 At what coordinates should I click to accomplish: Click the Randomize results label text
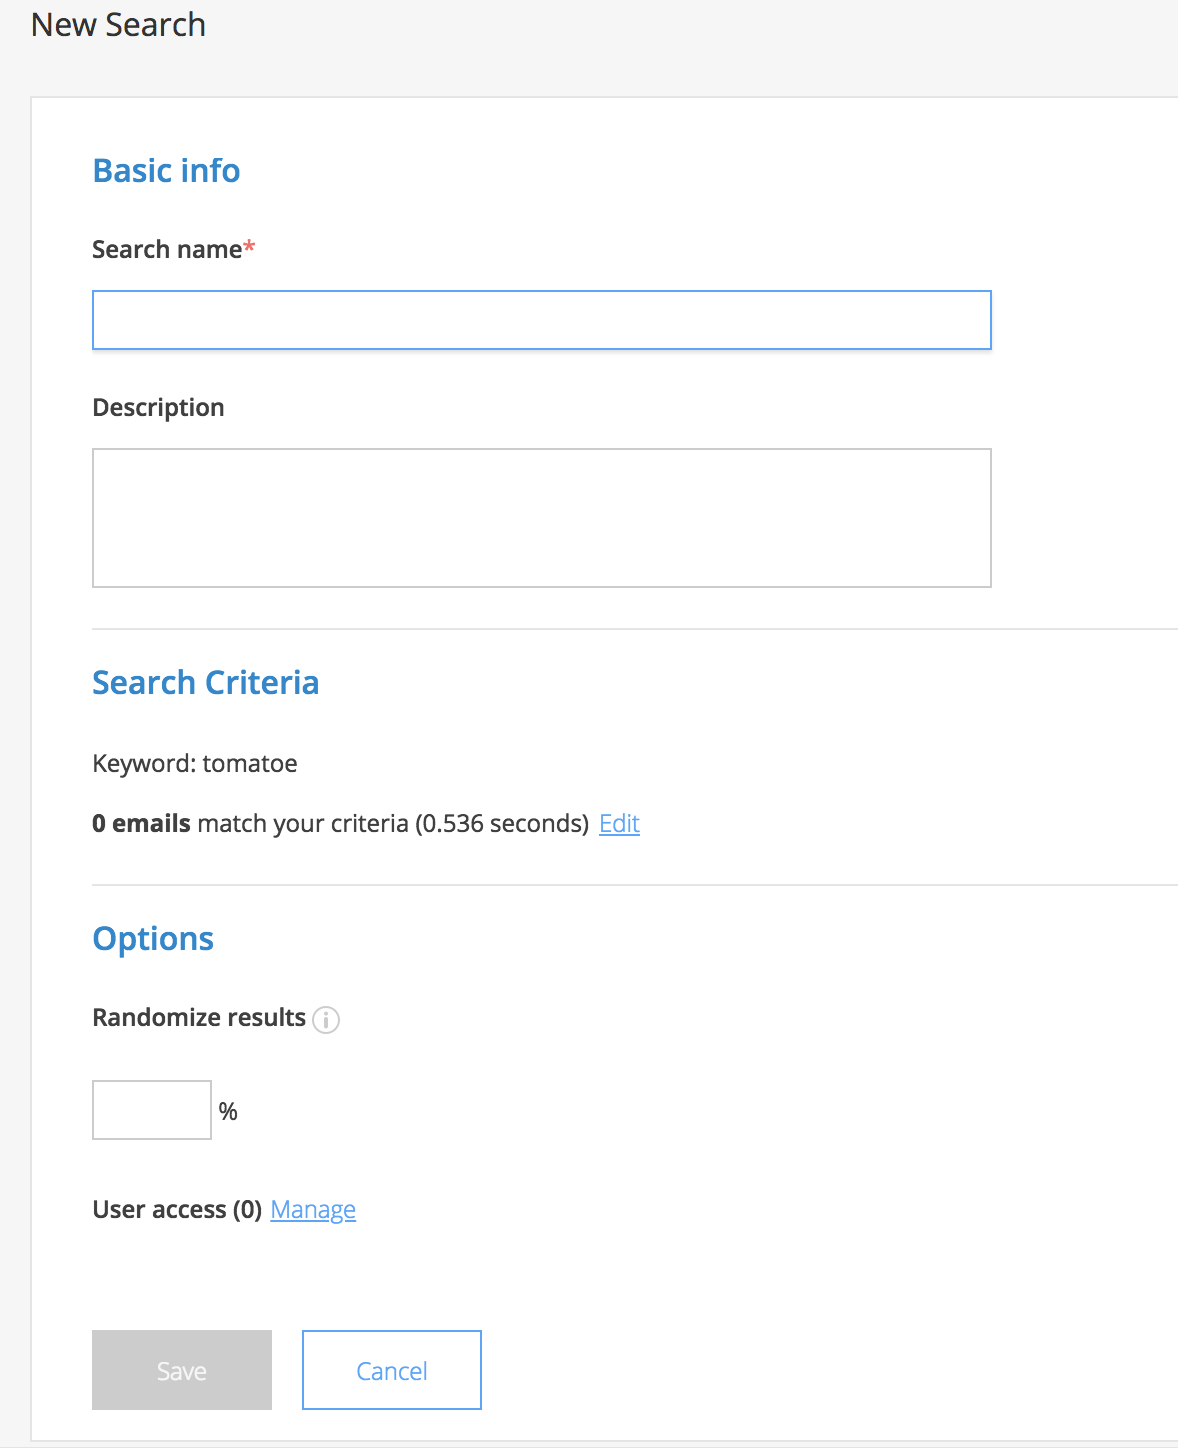tap(199, 1017)
